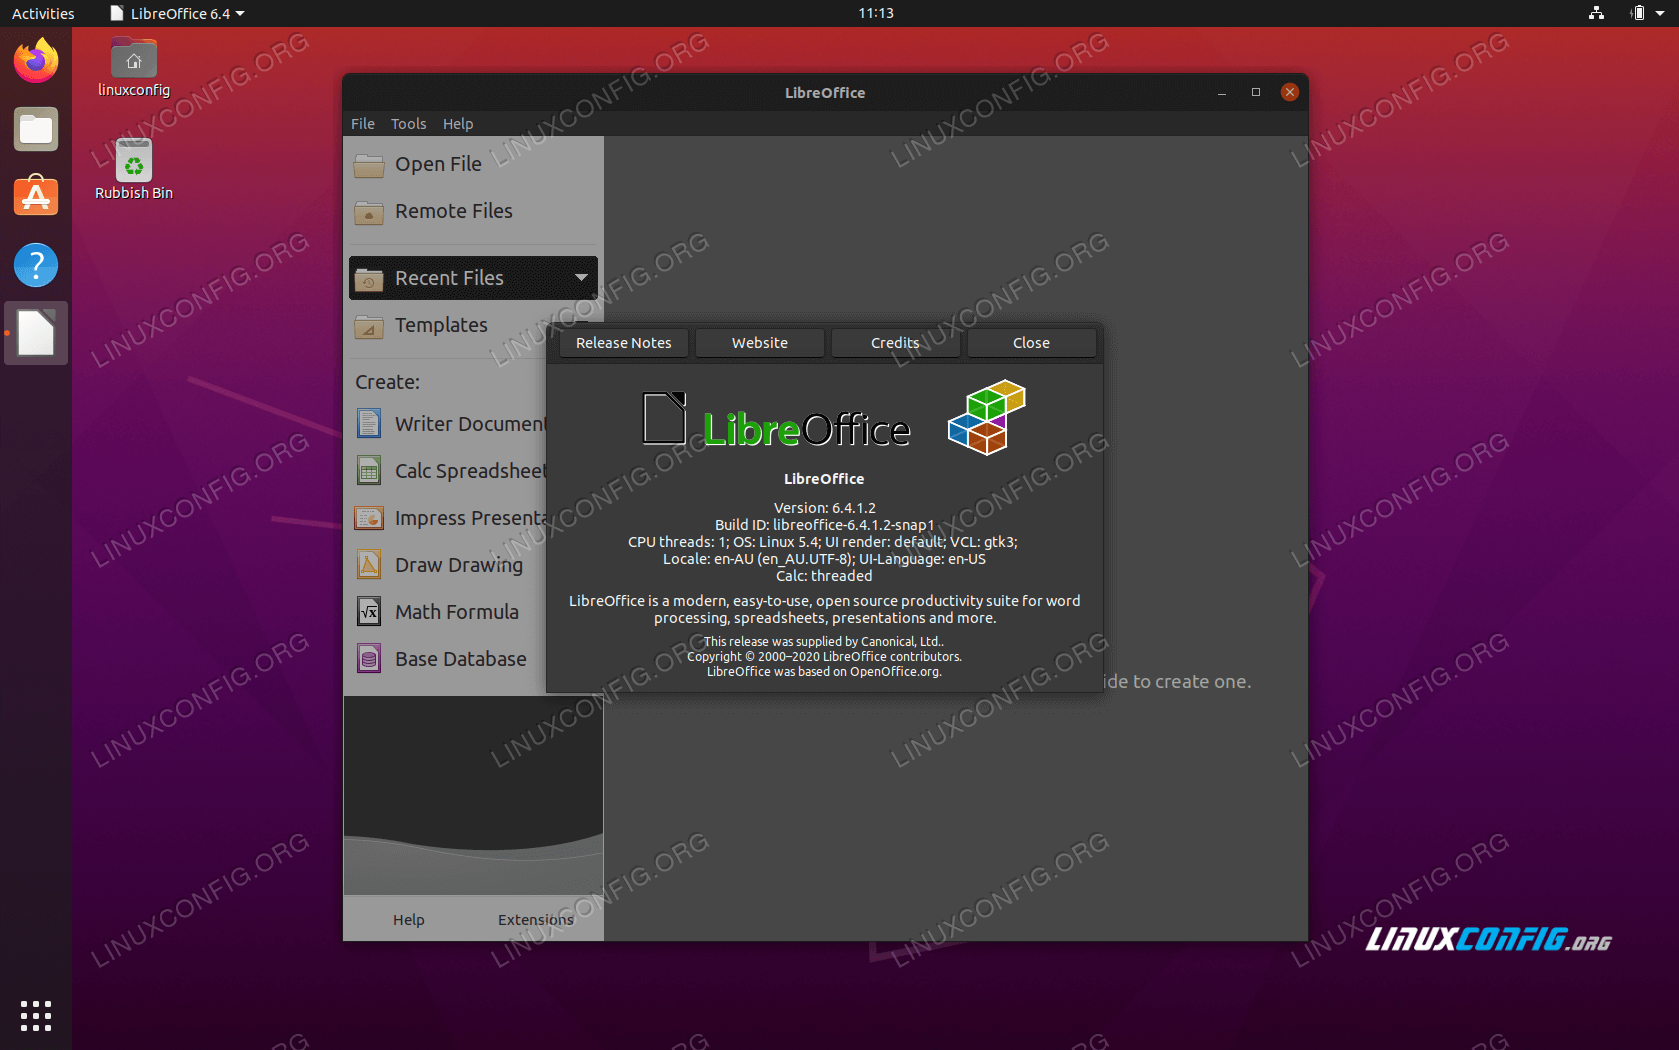
Task: Open Firefox from the dock
Action: click(36, 61)
